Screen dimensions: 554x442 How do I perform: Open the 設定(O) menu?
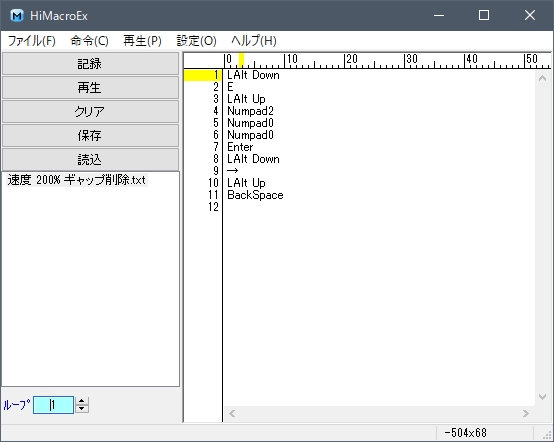[196, 41]
